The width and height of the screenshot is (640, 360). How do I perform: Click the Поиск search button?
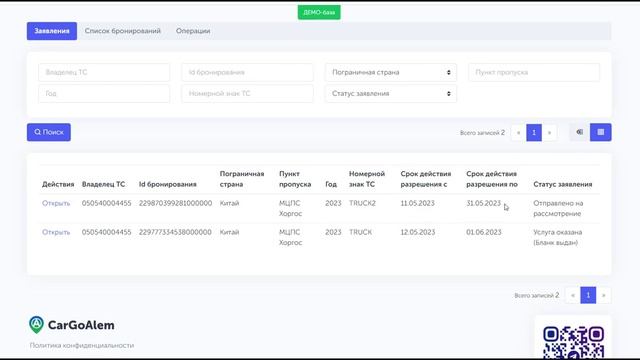(49, 132)
